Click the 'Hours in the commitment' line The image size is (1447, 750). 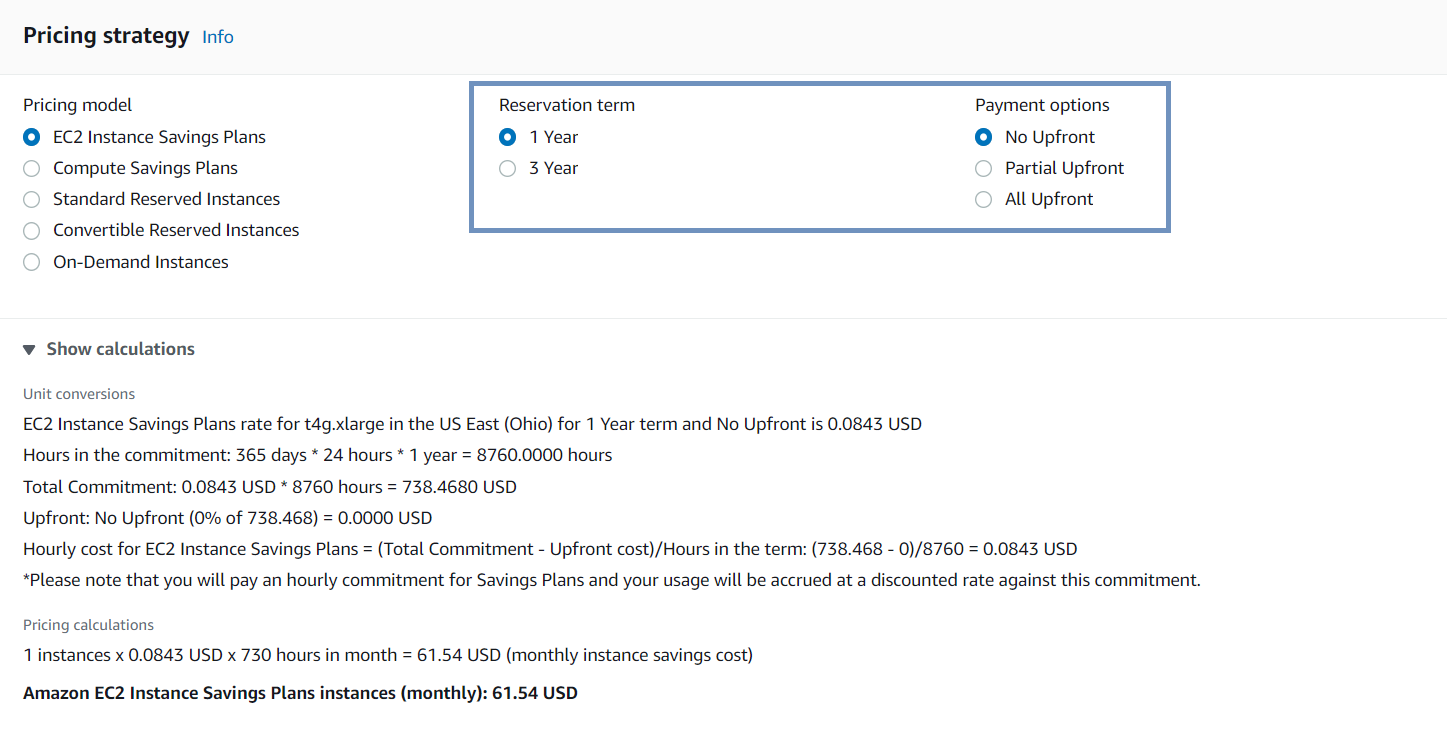point(318,455)
